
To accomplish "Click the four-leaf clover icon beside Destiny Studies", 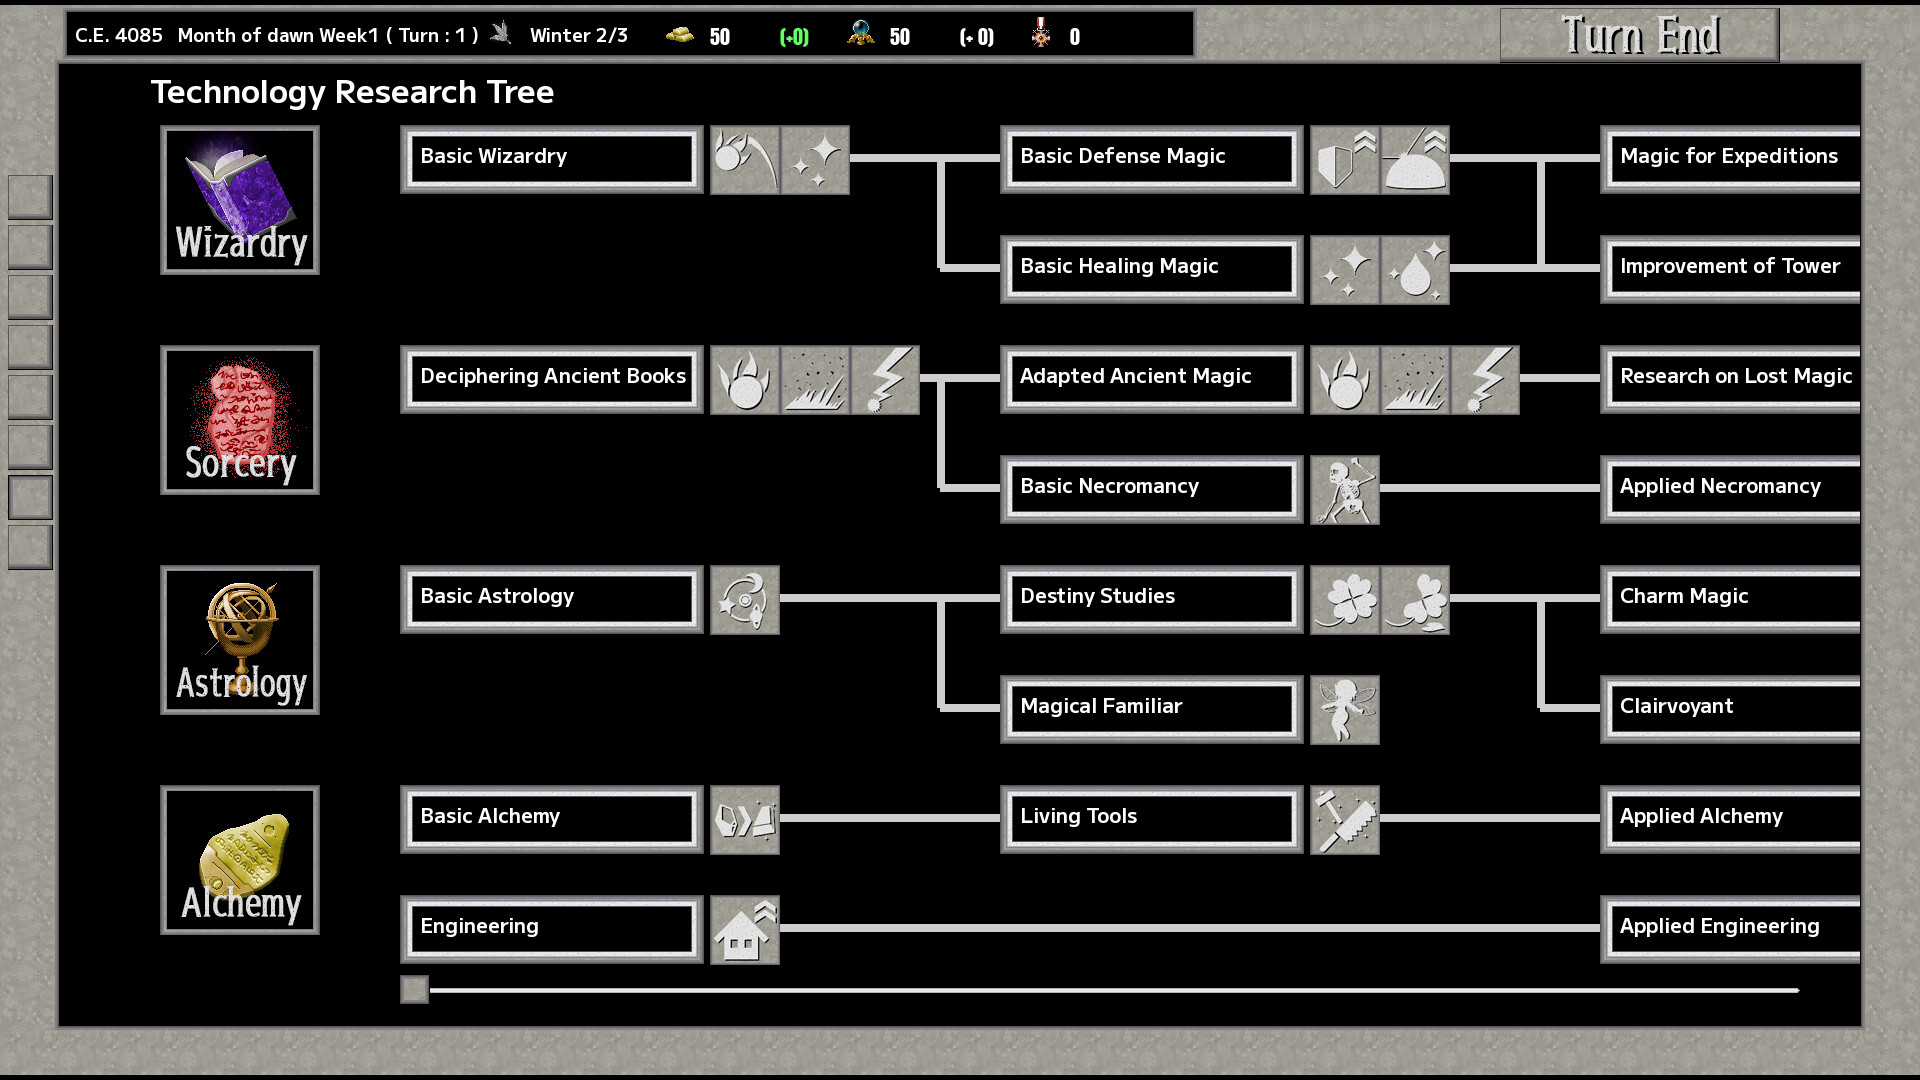I will [x=1345, y=600].
